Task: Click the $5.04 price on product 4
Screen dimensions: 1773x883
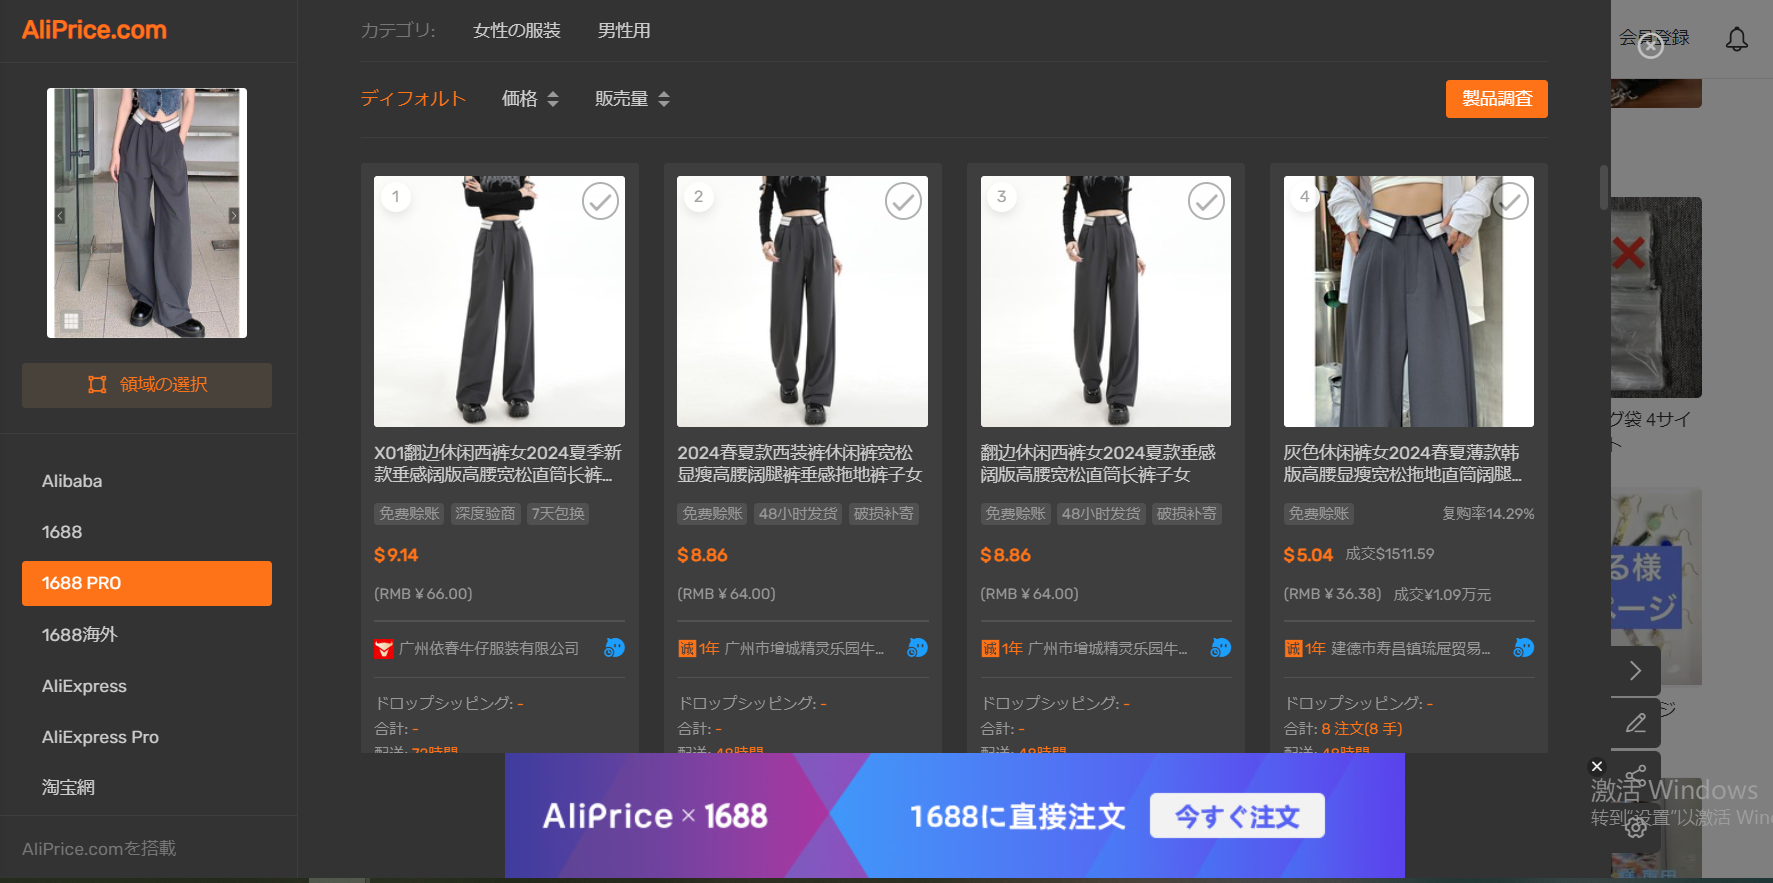Action: click(1308, 555)
